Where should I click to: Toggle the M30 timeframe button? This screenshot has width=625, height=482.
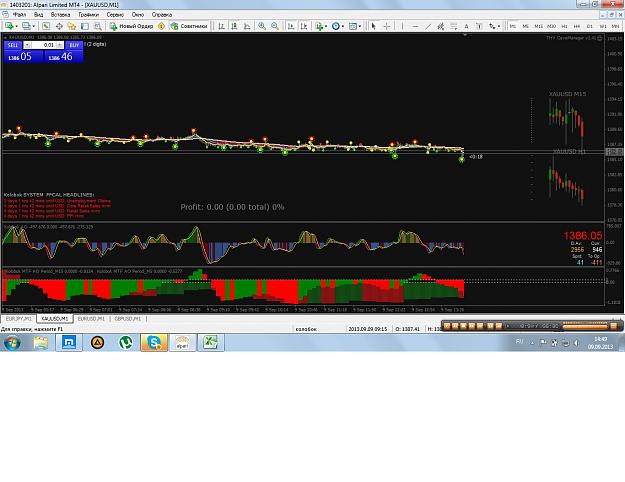pos(552,26)
